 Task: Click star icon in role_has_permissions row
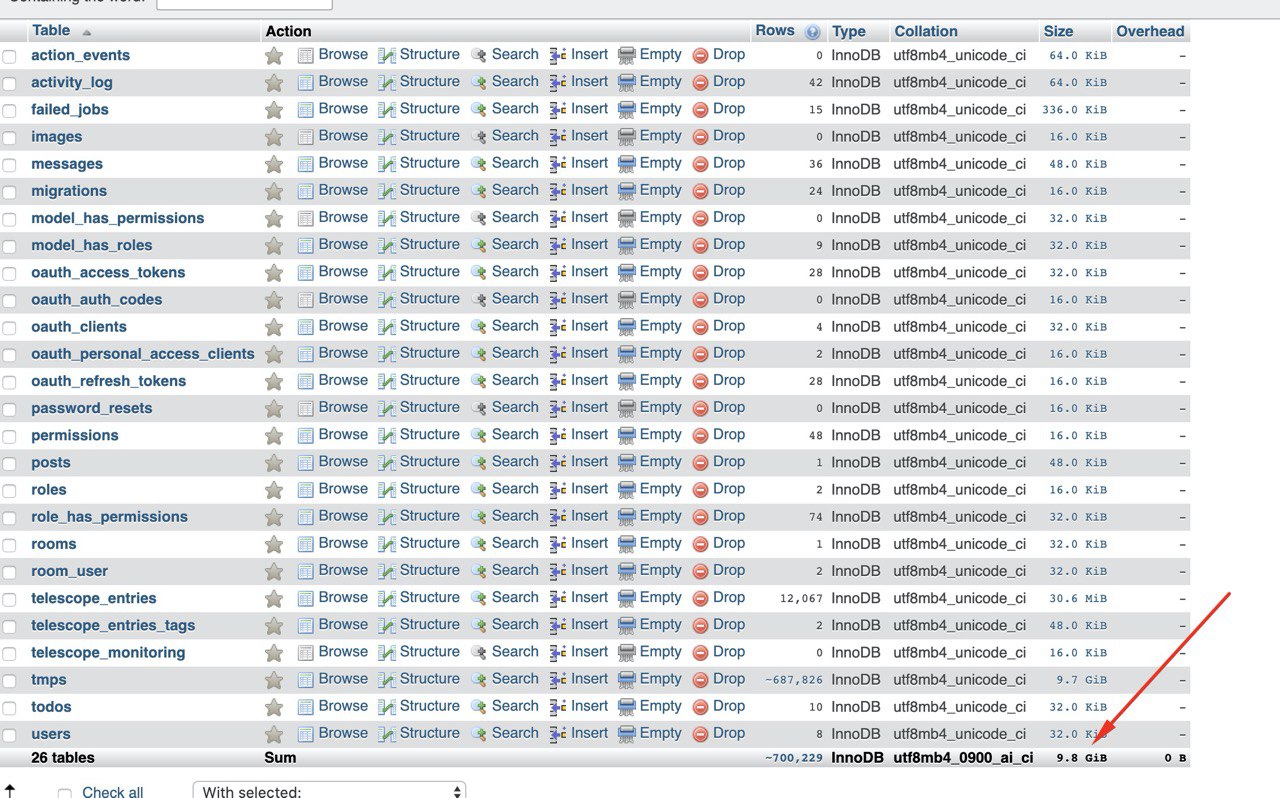click(x=274, y=518)
